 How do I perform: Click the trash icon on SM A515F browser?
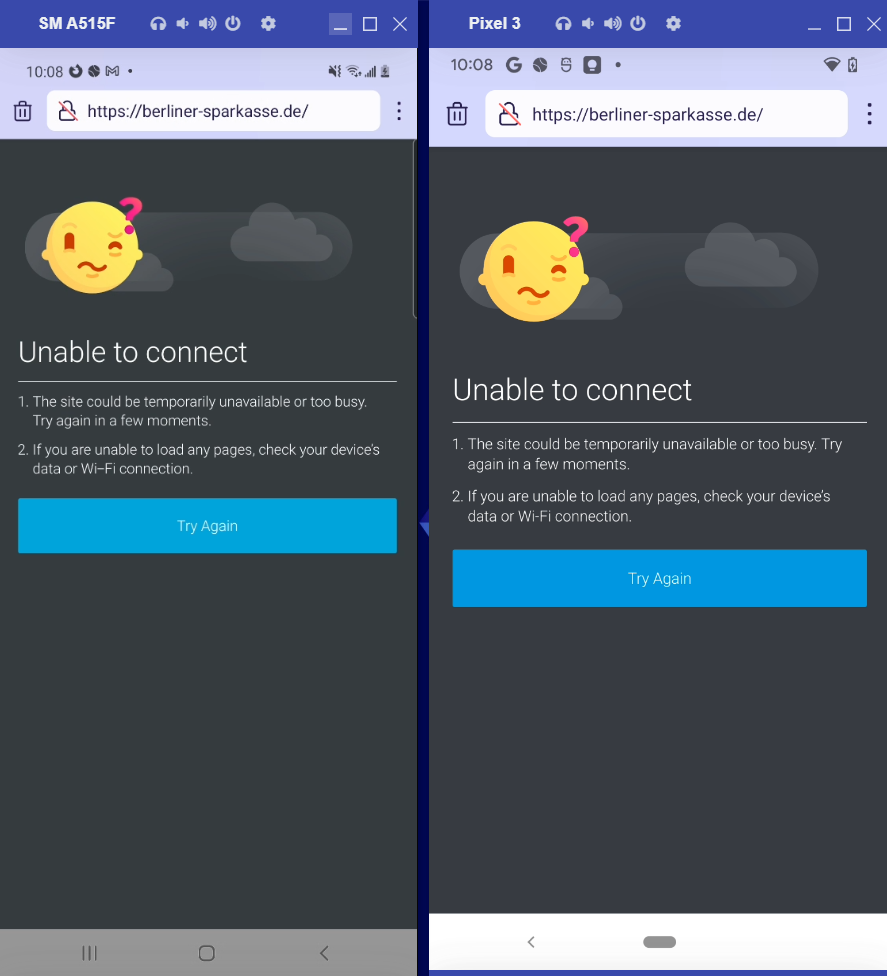(23, 111)
